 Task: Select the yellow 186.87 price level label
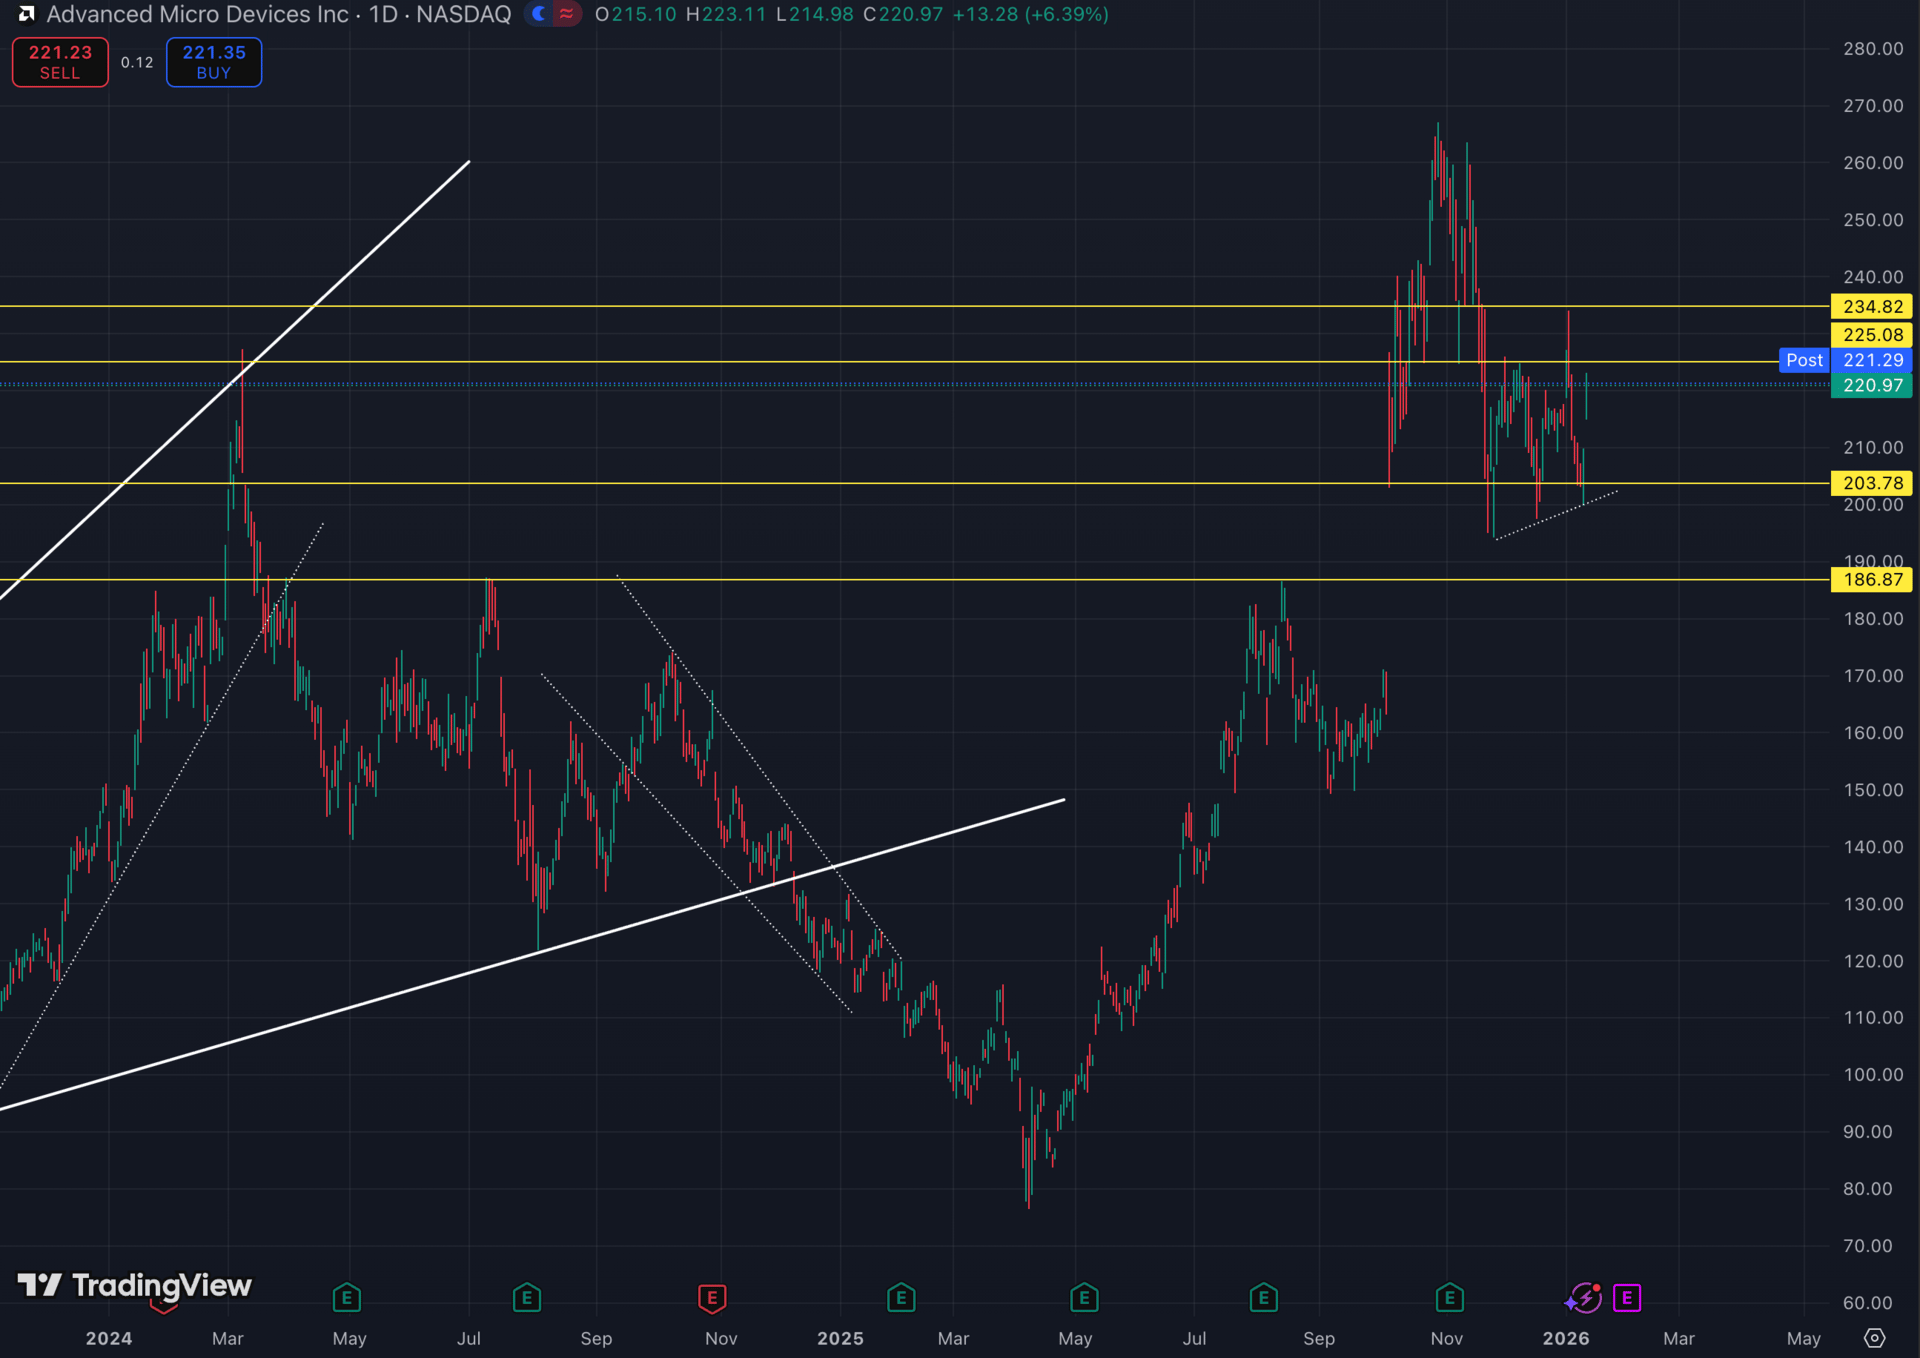pos(1871,580)
